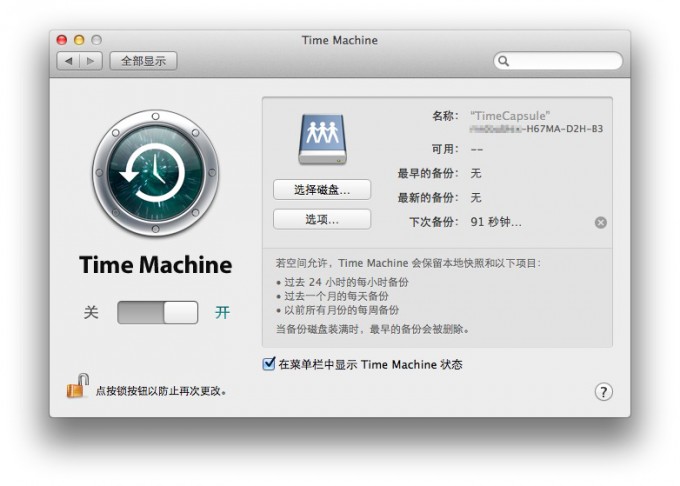Click the magnifying glass search icon
Screen dimensions: 680x486
point(504,61)
